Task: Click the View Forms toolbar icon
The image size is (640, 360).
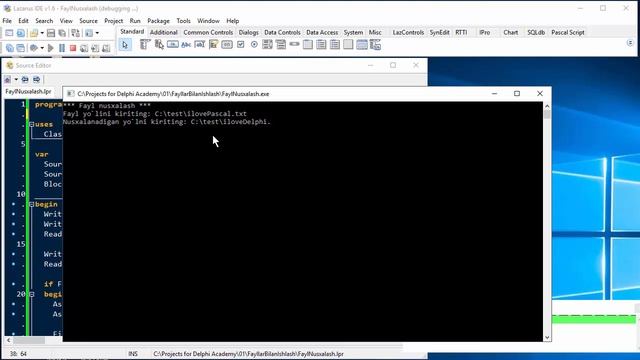Action: pos(20,48)
